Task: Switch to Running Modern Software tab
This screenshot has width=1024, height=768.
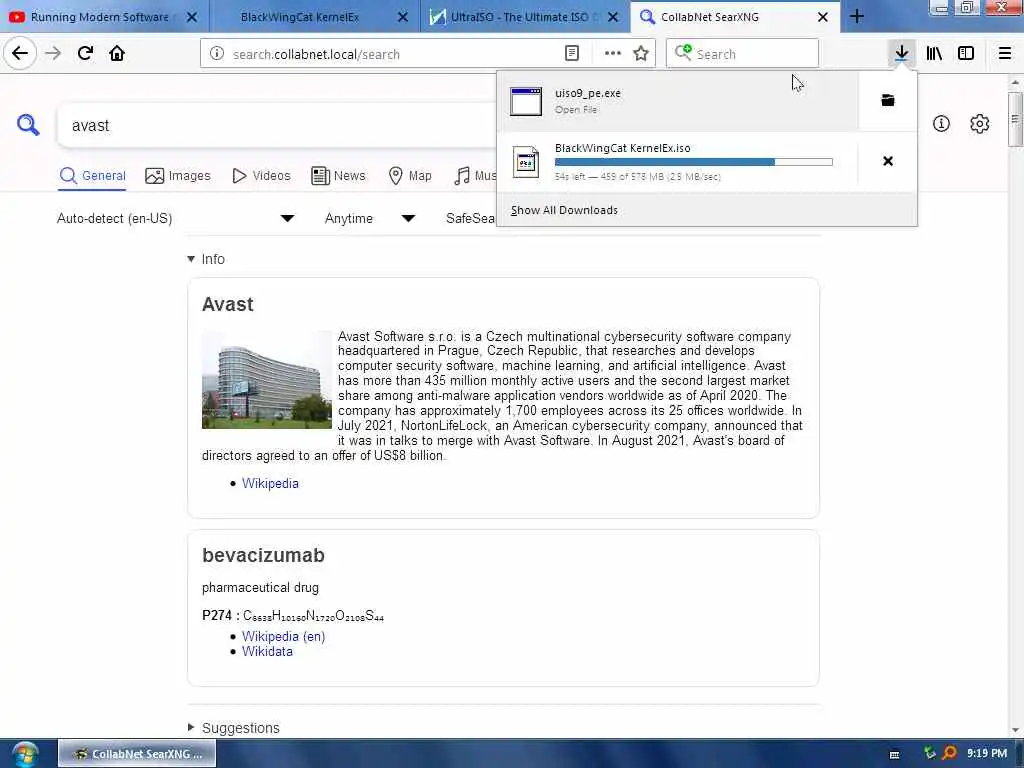Action: tap(99, 17)
